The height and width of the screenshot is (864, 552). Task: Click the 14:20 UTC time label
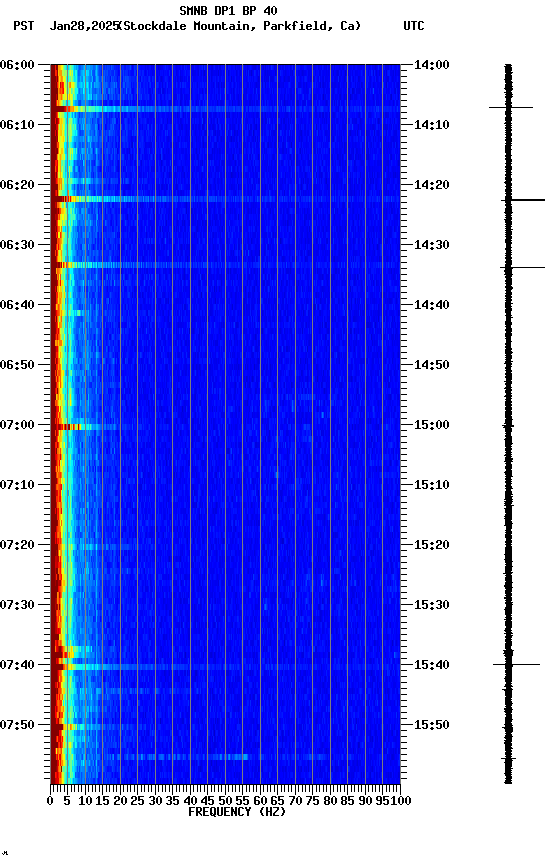coord(432,185)
